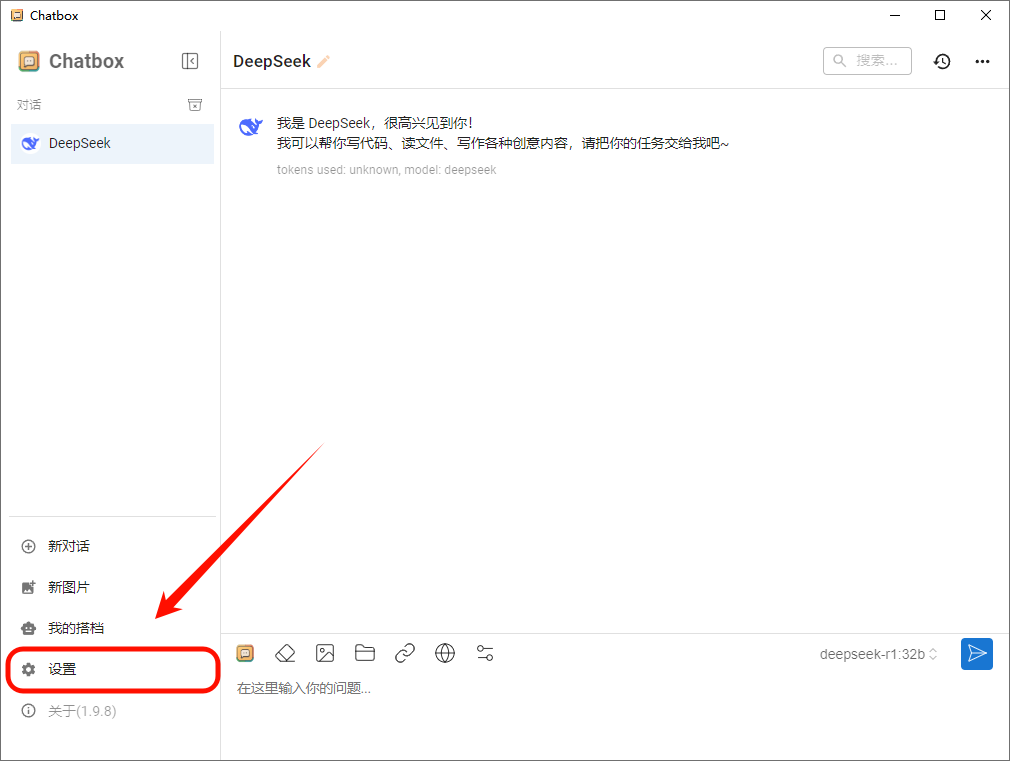Screen dimensions: 1010x761
Task: Select the eraser icon to clear messages
Action: pyautogui.click(x=285, y=653)
